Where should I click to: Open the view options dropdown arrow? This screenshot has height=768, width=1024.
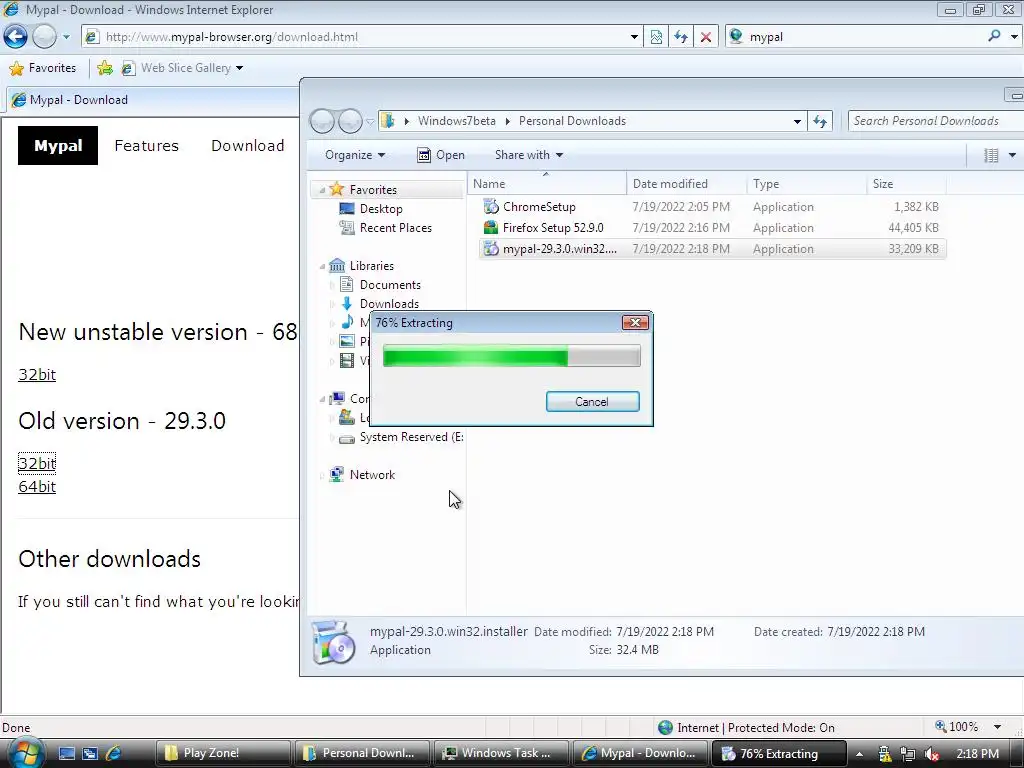coord(1012,155)
